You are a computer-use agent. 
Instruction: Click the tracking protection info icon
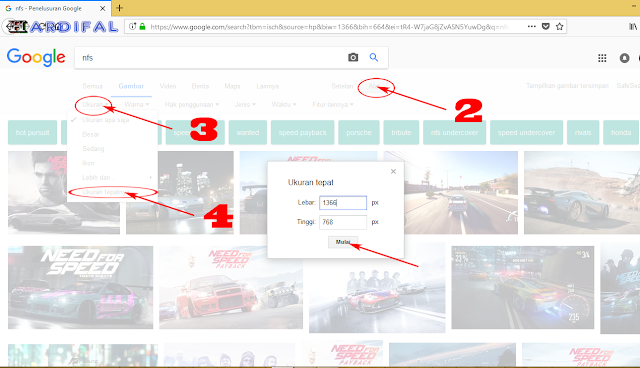[132, 27]
